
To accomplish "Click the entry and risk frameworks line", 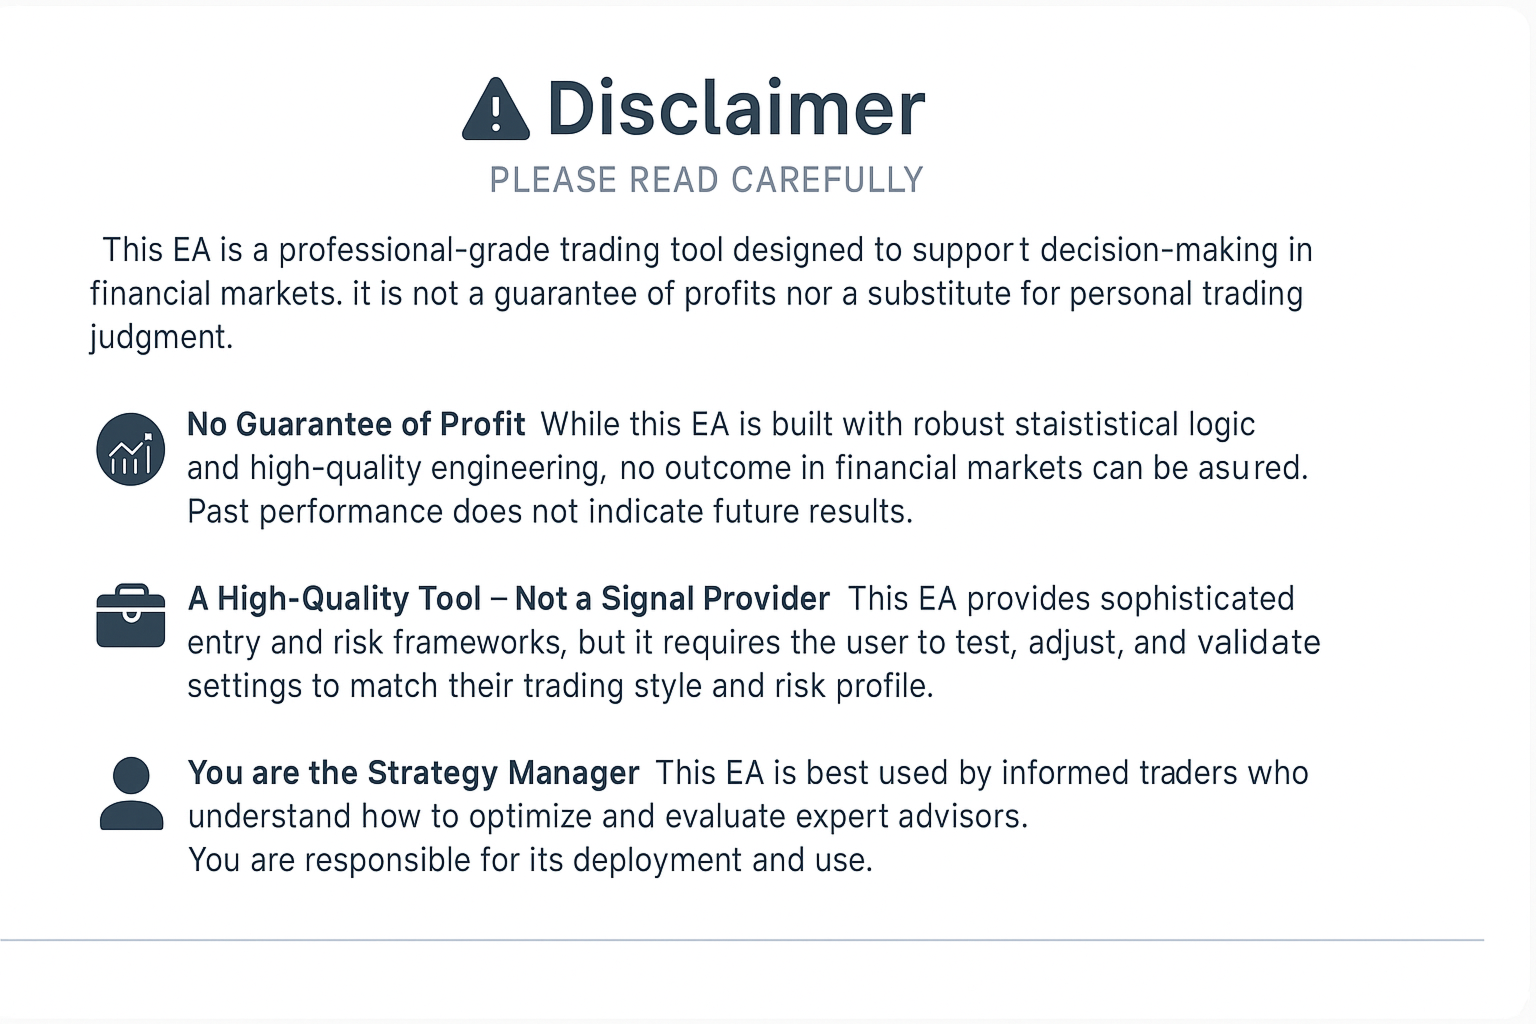I will click(754, 642).
